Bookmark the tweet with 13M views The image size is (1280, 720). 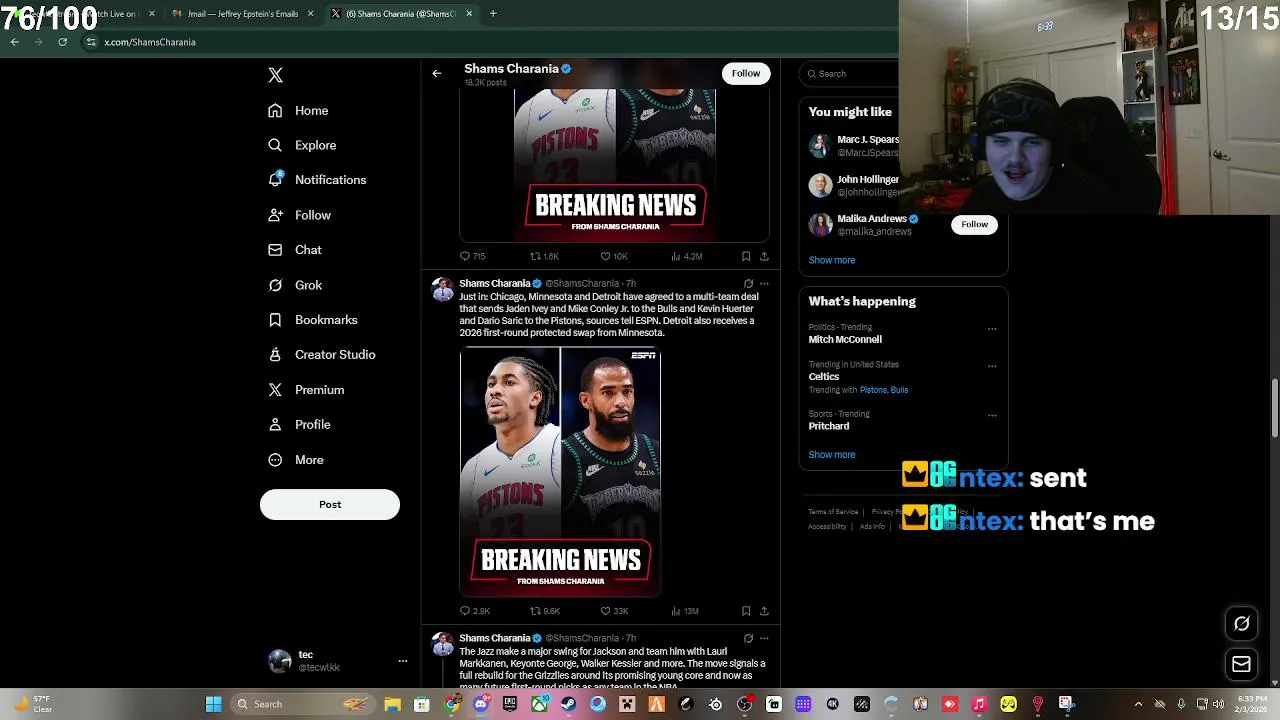(746, 611)
